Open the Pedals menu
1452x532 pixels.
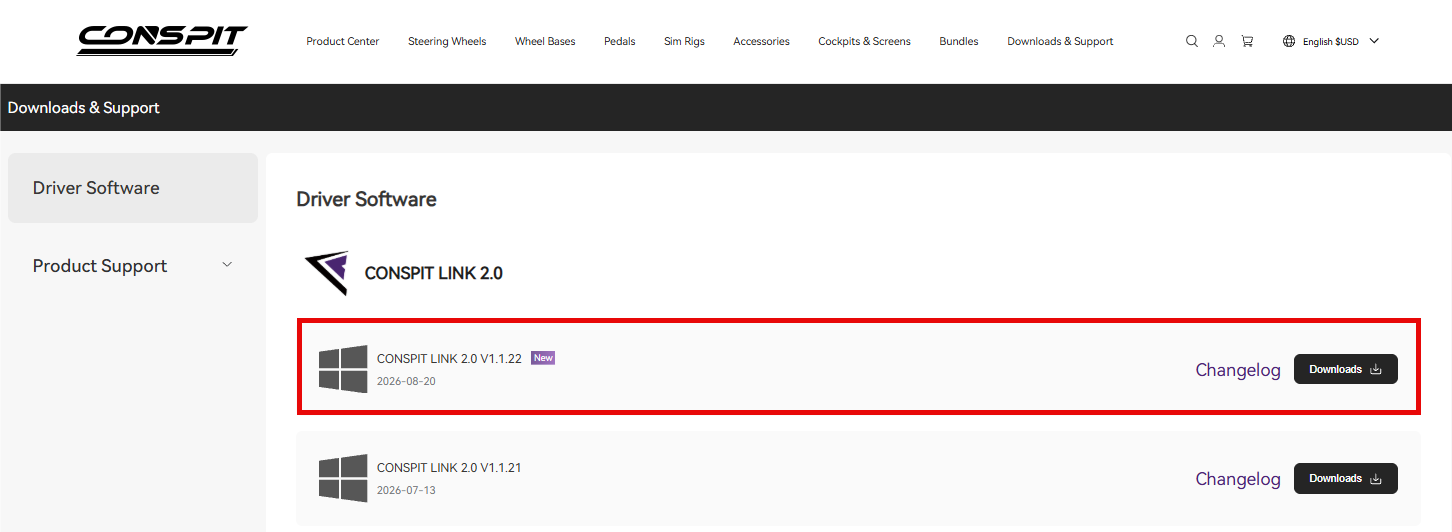point(620,41)
